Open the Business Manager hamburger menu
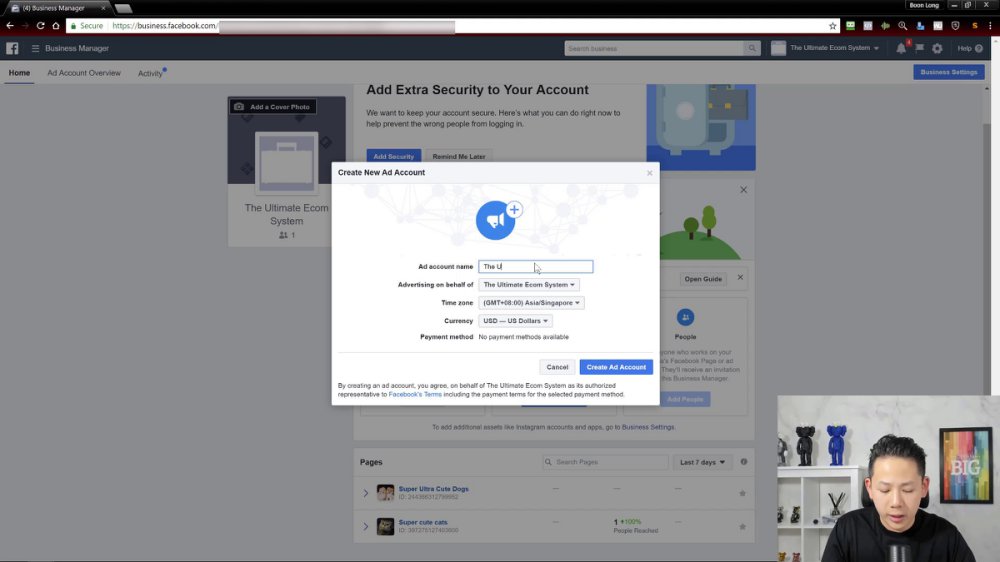This screenshot has width=1000, height=562. [36, 48]
